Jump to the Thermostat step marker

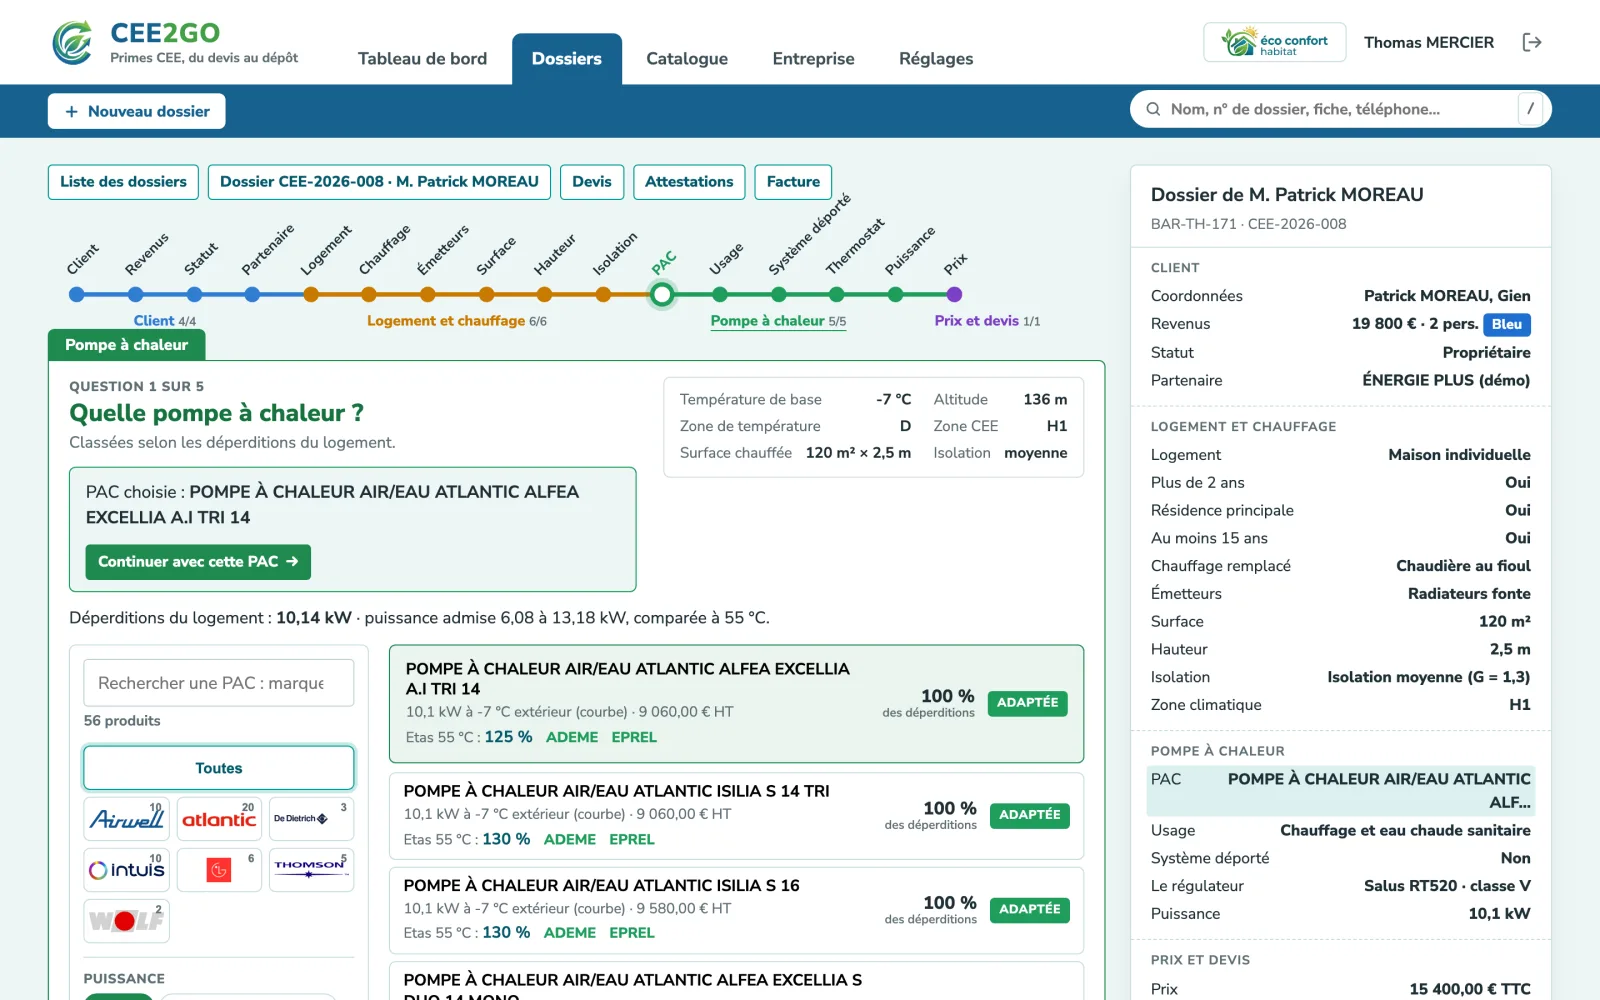click(x=837, y=294)
